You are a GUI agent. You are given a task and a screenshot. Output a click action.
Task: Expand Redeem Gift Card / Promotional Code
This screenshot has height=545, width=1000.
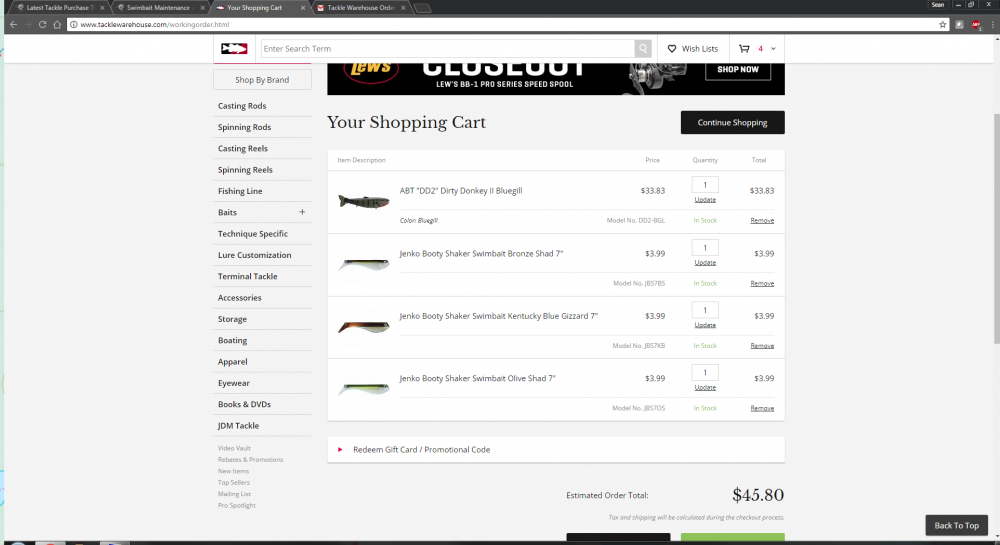click(x=555, y=449)
